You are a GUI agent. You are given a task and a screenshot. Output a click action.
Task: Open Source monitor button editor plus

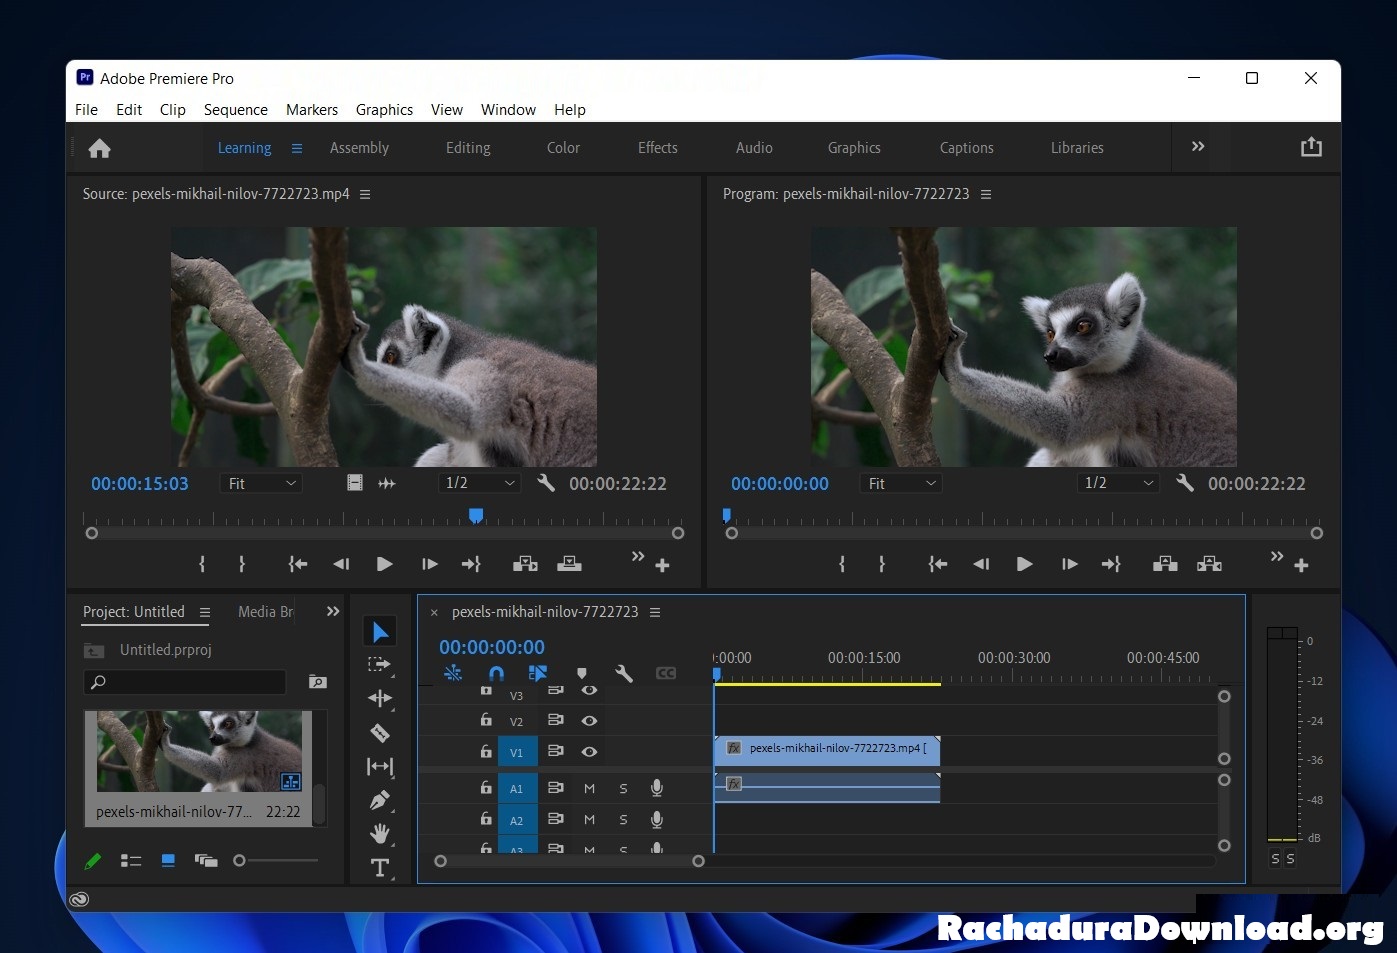click(662, 566)
